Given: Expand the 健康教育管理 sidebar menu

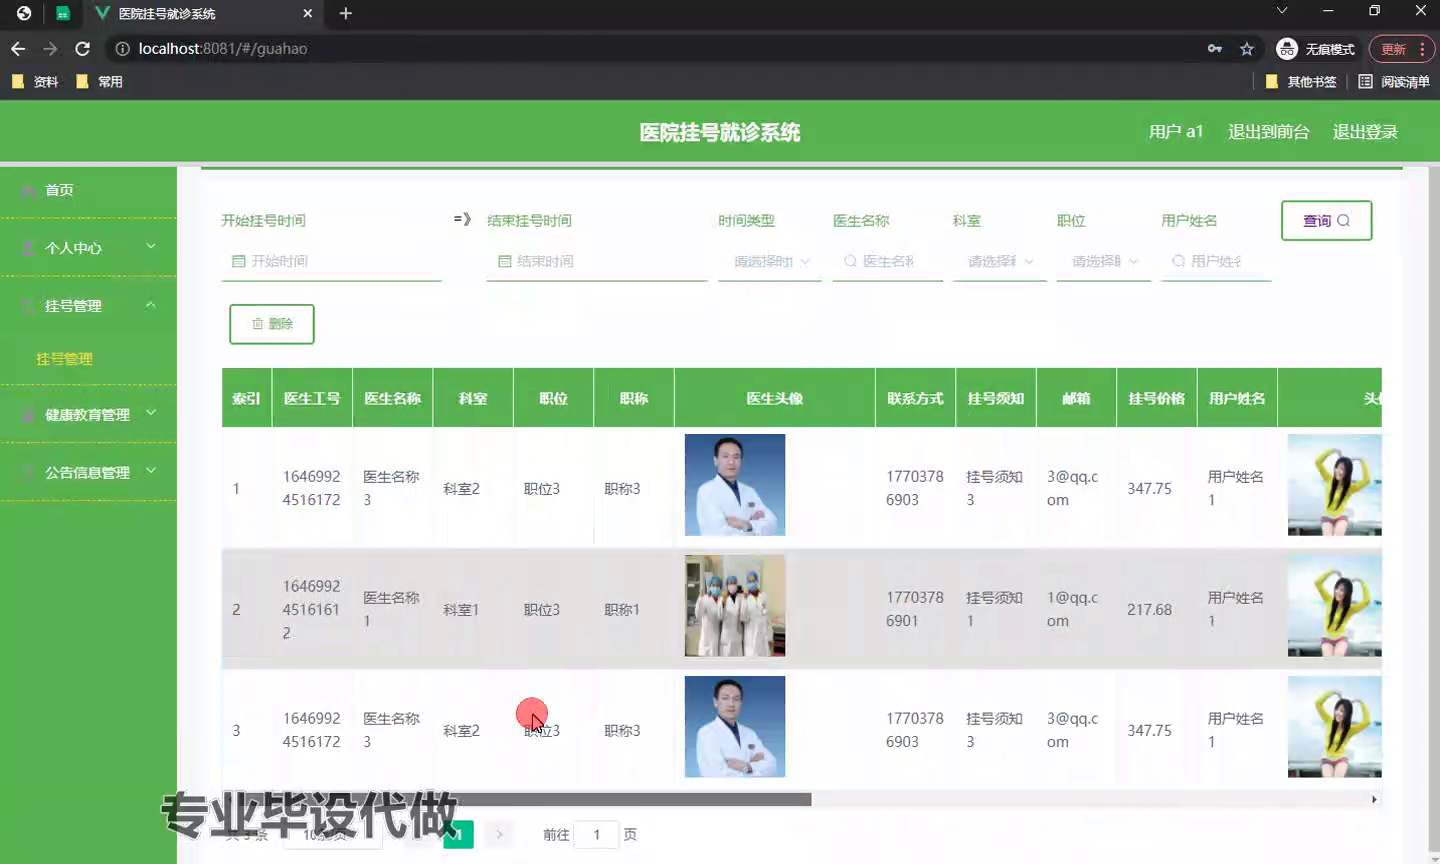Looking at the screenshot, I should coord(88,414).
